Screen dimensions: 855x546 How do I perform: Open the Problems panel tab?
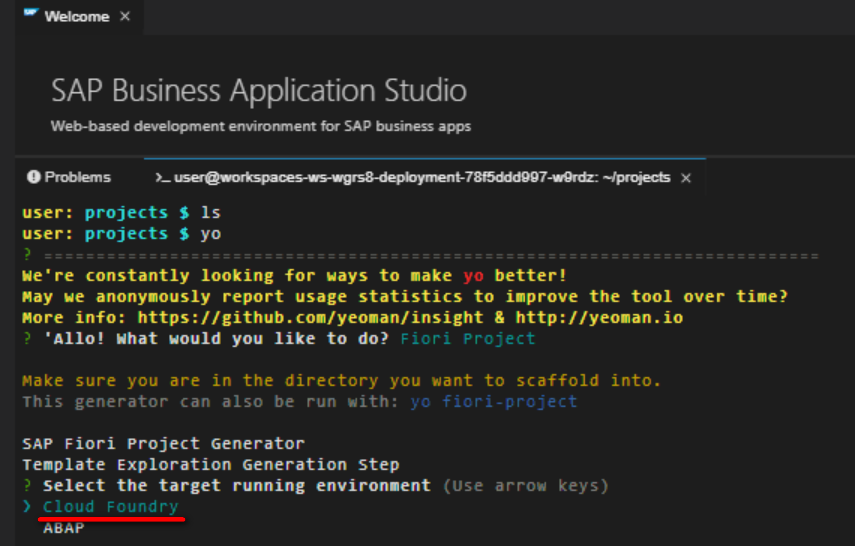69,177
